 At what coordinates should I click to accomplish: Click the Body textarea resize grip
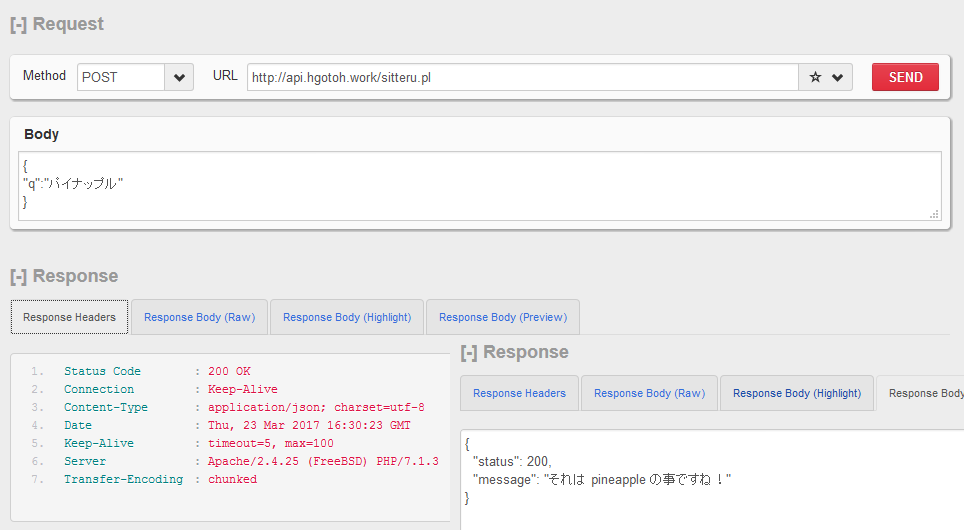point(934,214)
